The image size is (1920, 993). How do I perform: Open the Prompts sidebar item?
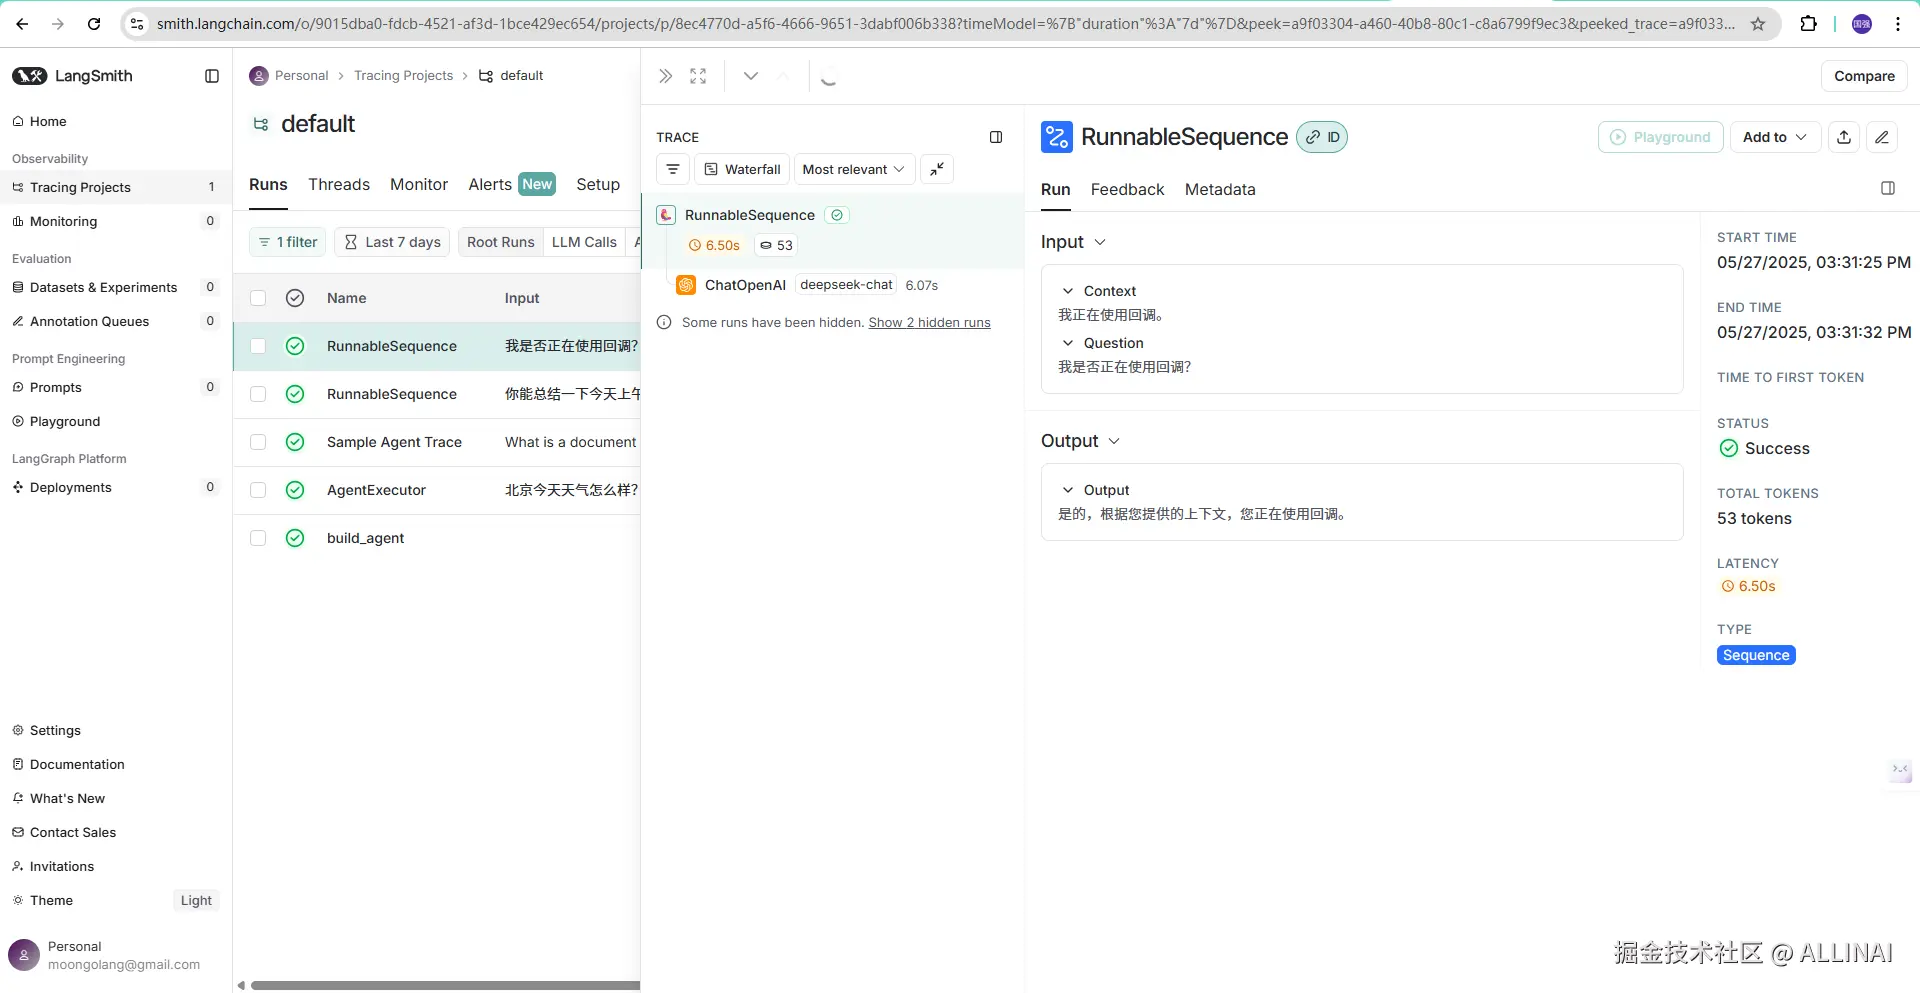click(x=115, y=387)
